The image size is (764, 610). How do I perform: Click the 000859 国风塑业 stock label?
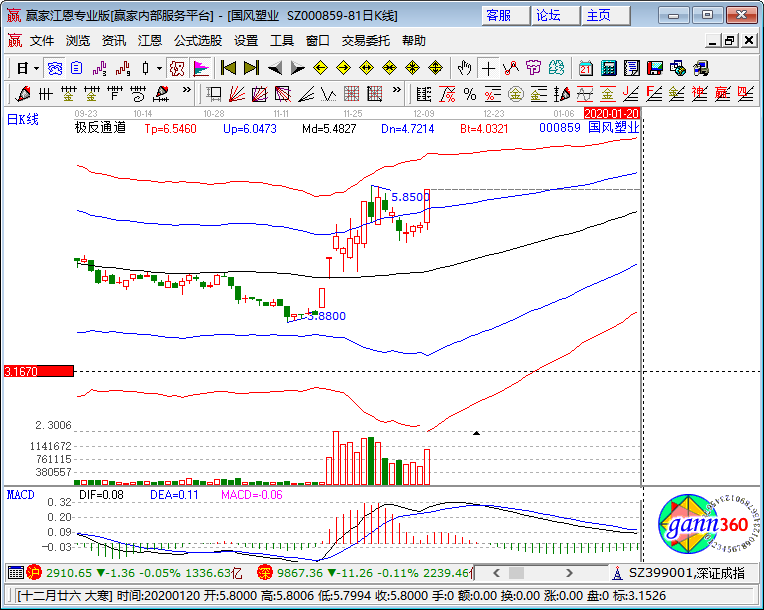pyautogui.click(x=589, y=128)
